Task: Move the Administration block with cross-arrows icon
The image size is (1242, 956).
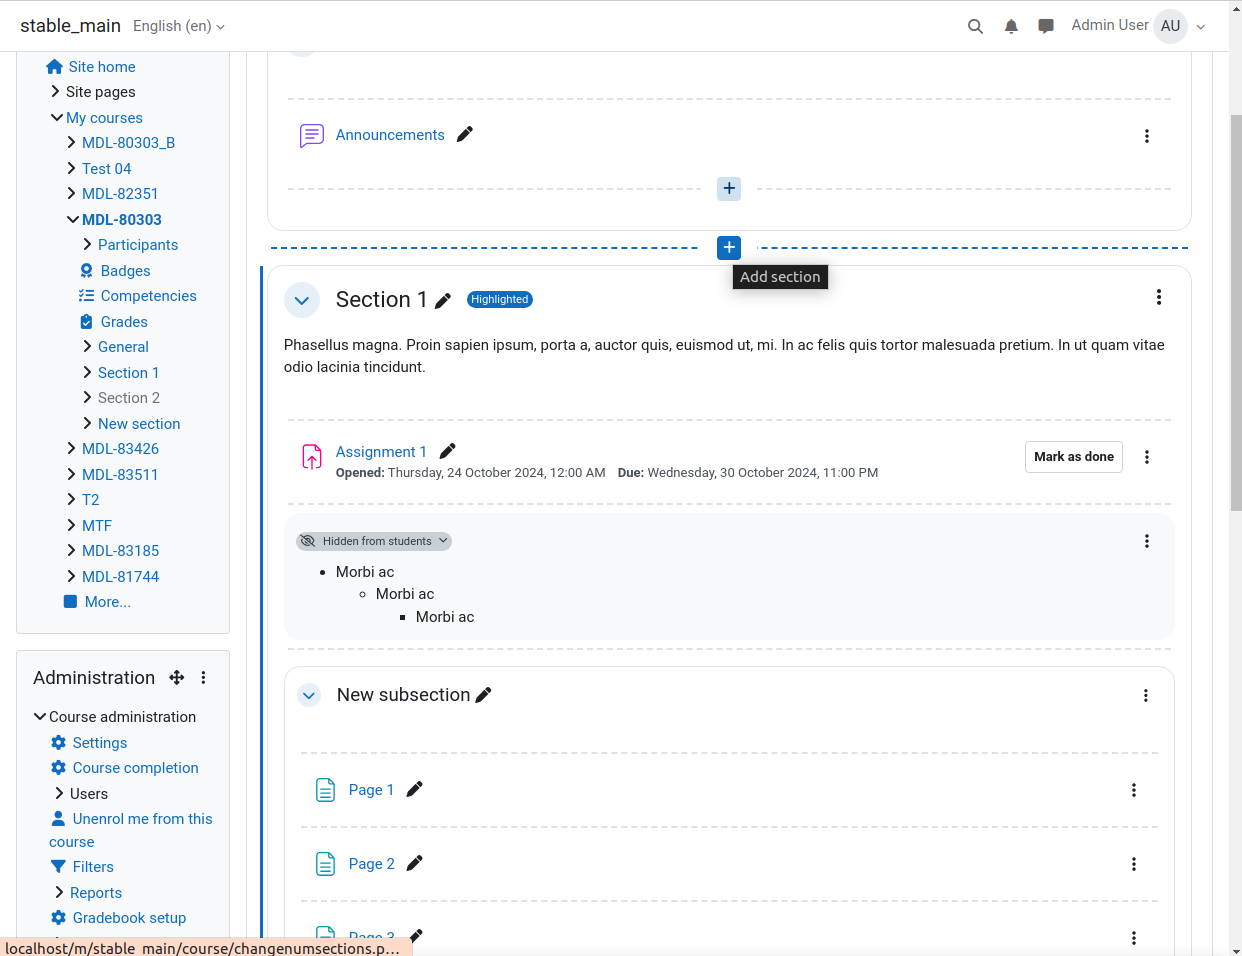Action: click(177, 677)
